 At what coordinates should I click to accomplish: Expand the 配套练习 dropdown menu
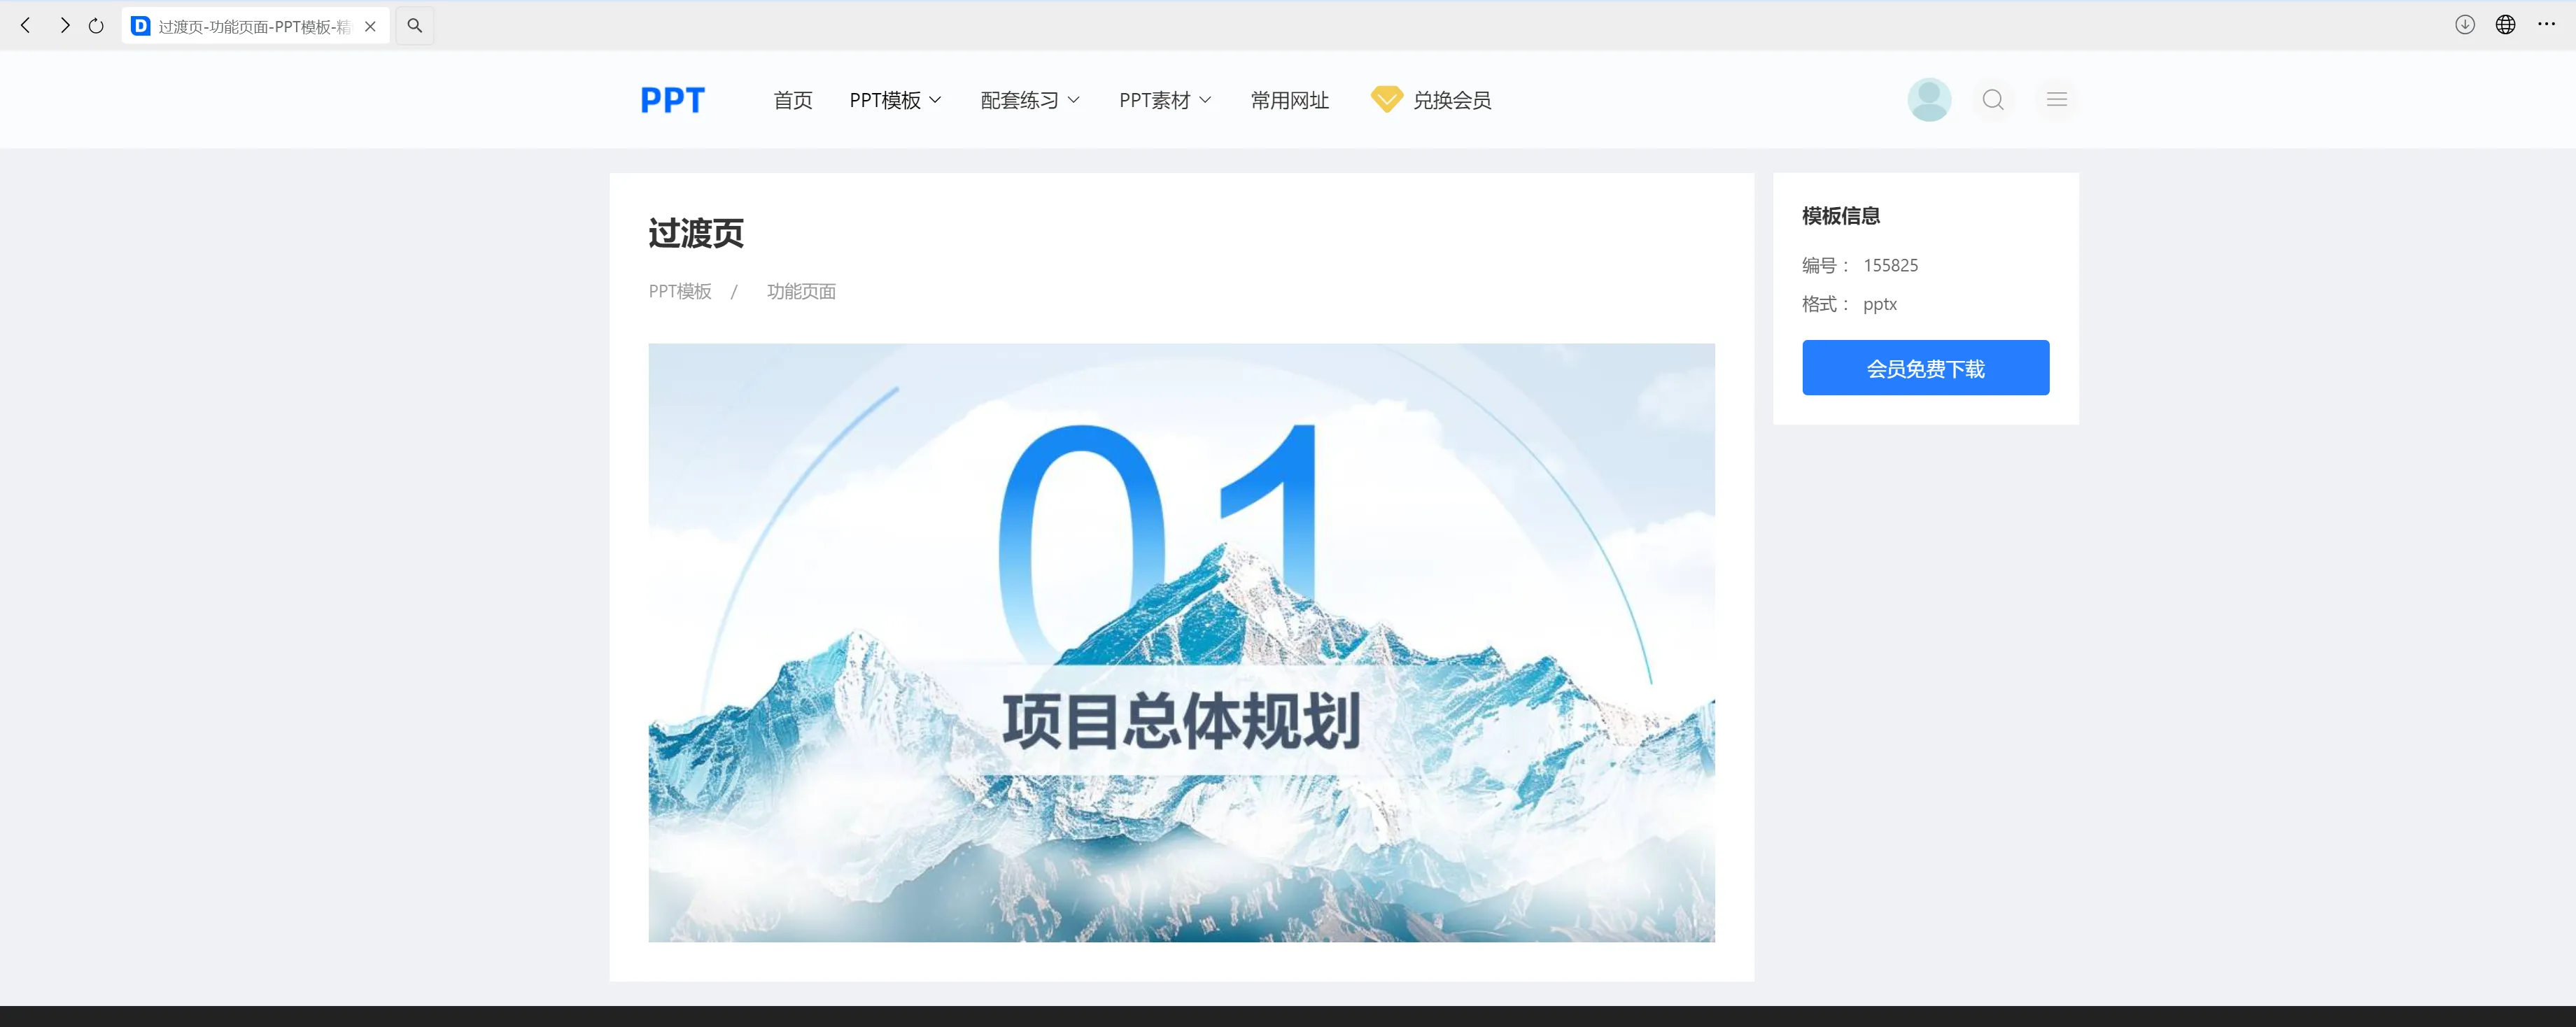tap(1030, 100)
